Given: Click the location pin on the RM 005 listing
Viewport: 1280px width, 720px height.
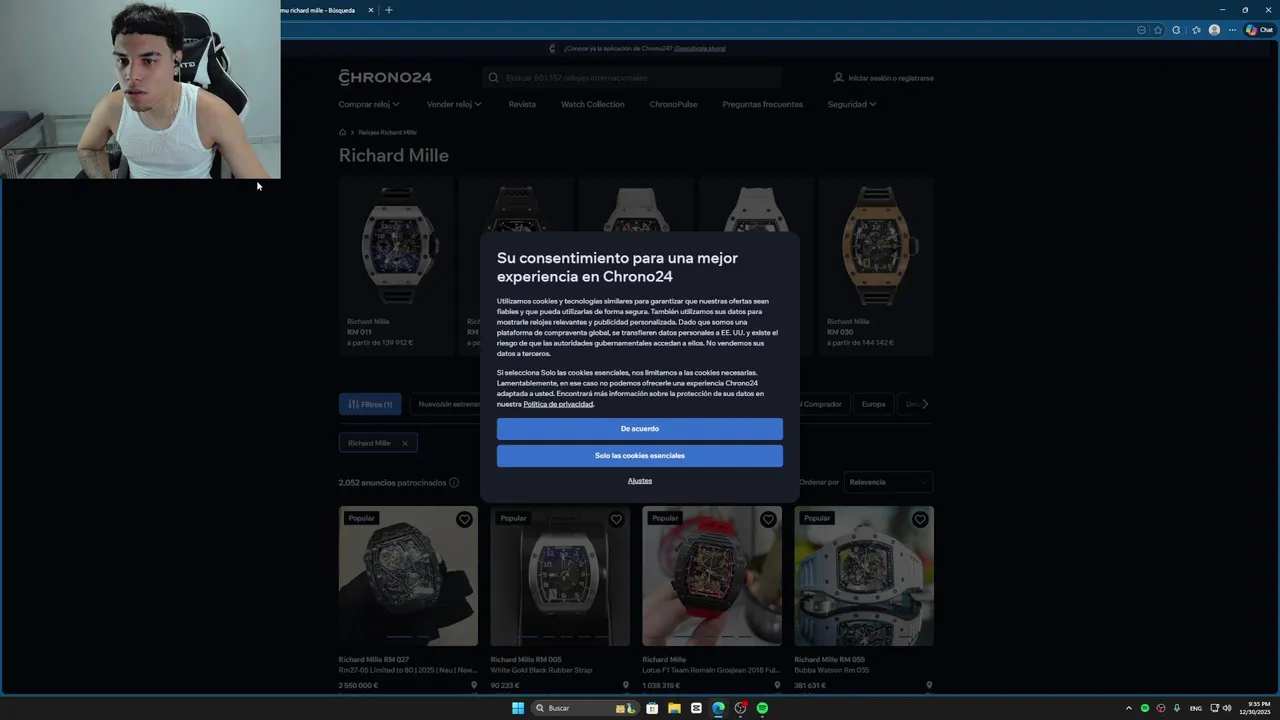Looking at the screenshot, I should pyautogui.click(x=626, y=686).
